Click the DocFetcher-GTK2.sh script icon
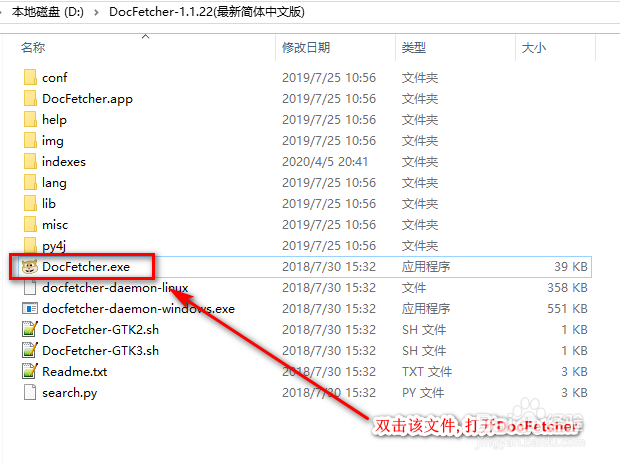620x464 pixels. tap(30, 329)
